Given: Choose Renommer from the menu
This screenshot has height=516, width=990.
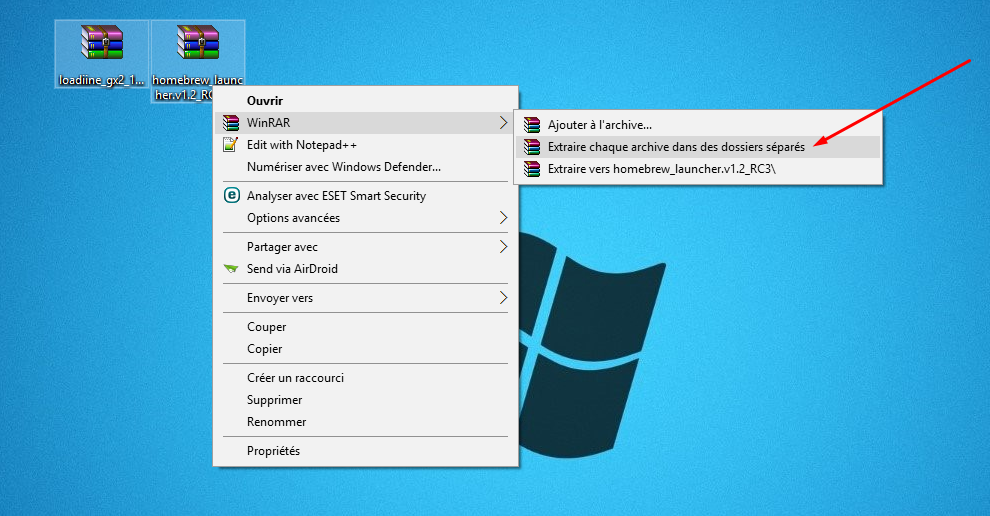Looking at the screenshot, I should tap(365, 422).
